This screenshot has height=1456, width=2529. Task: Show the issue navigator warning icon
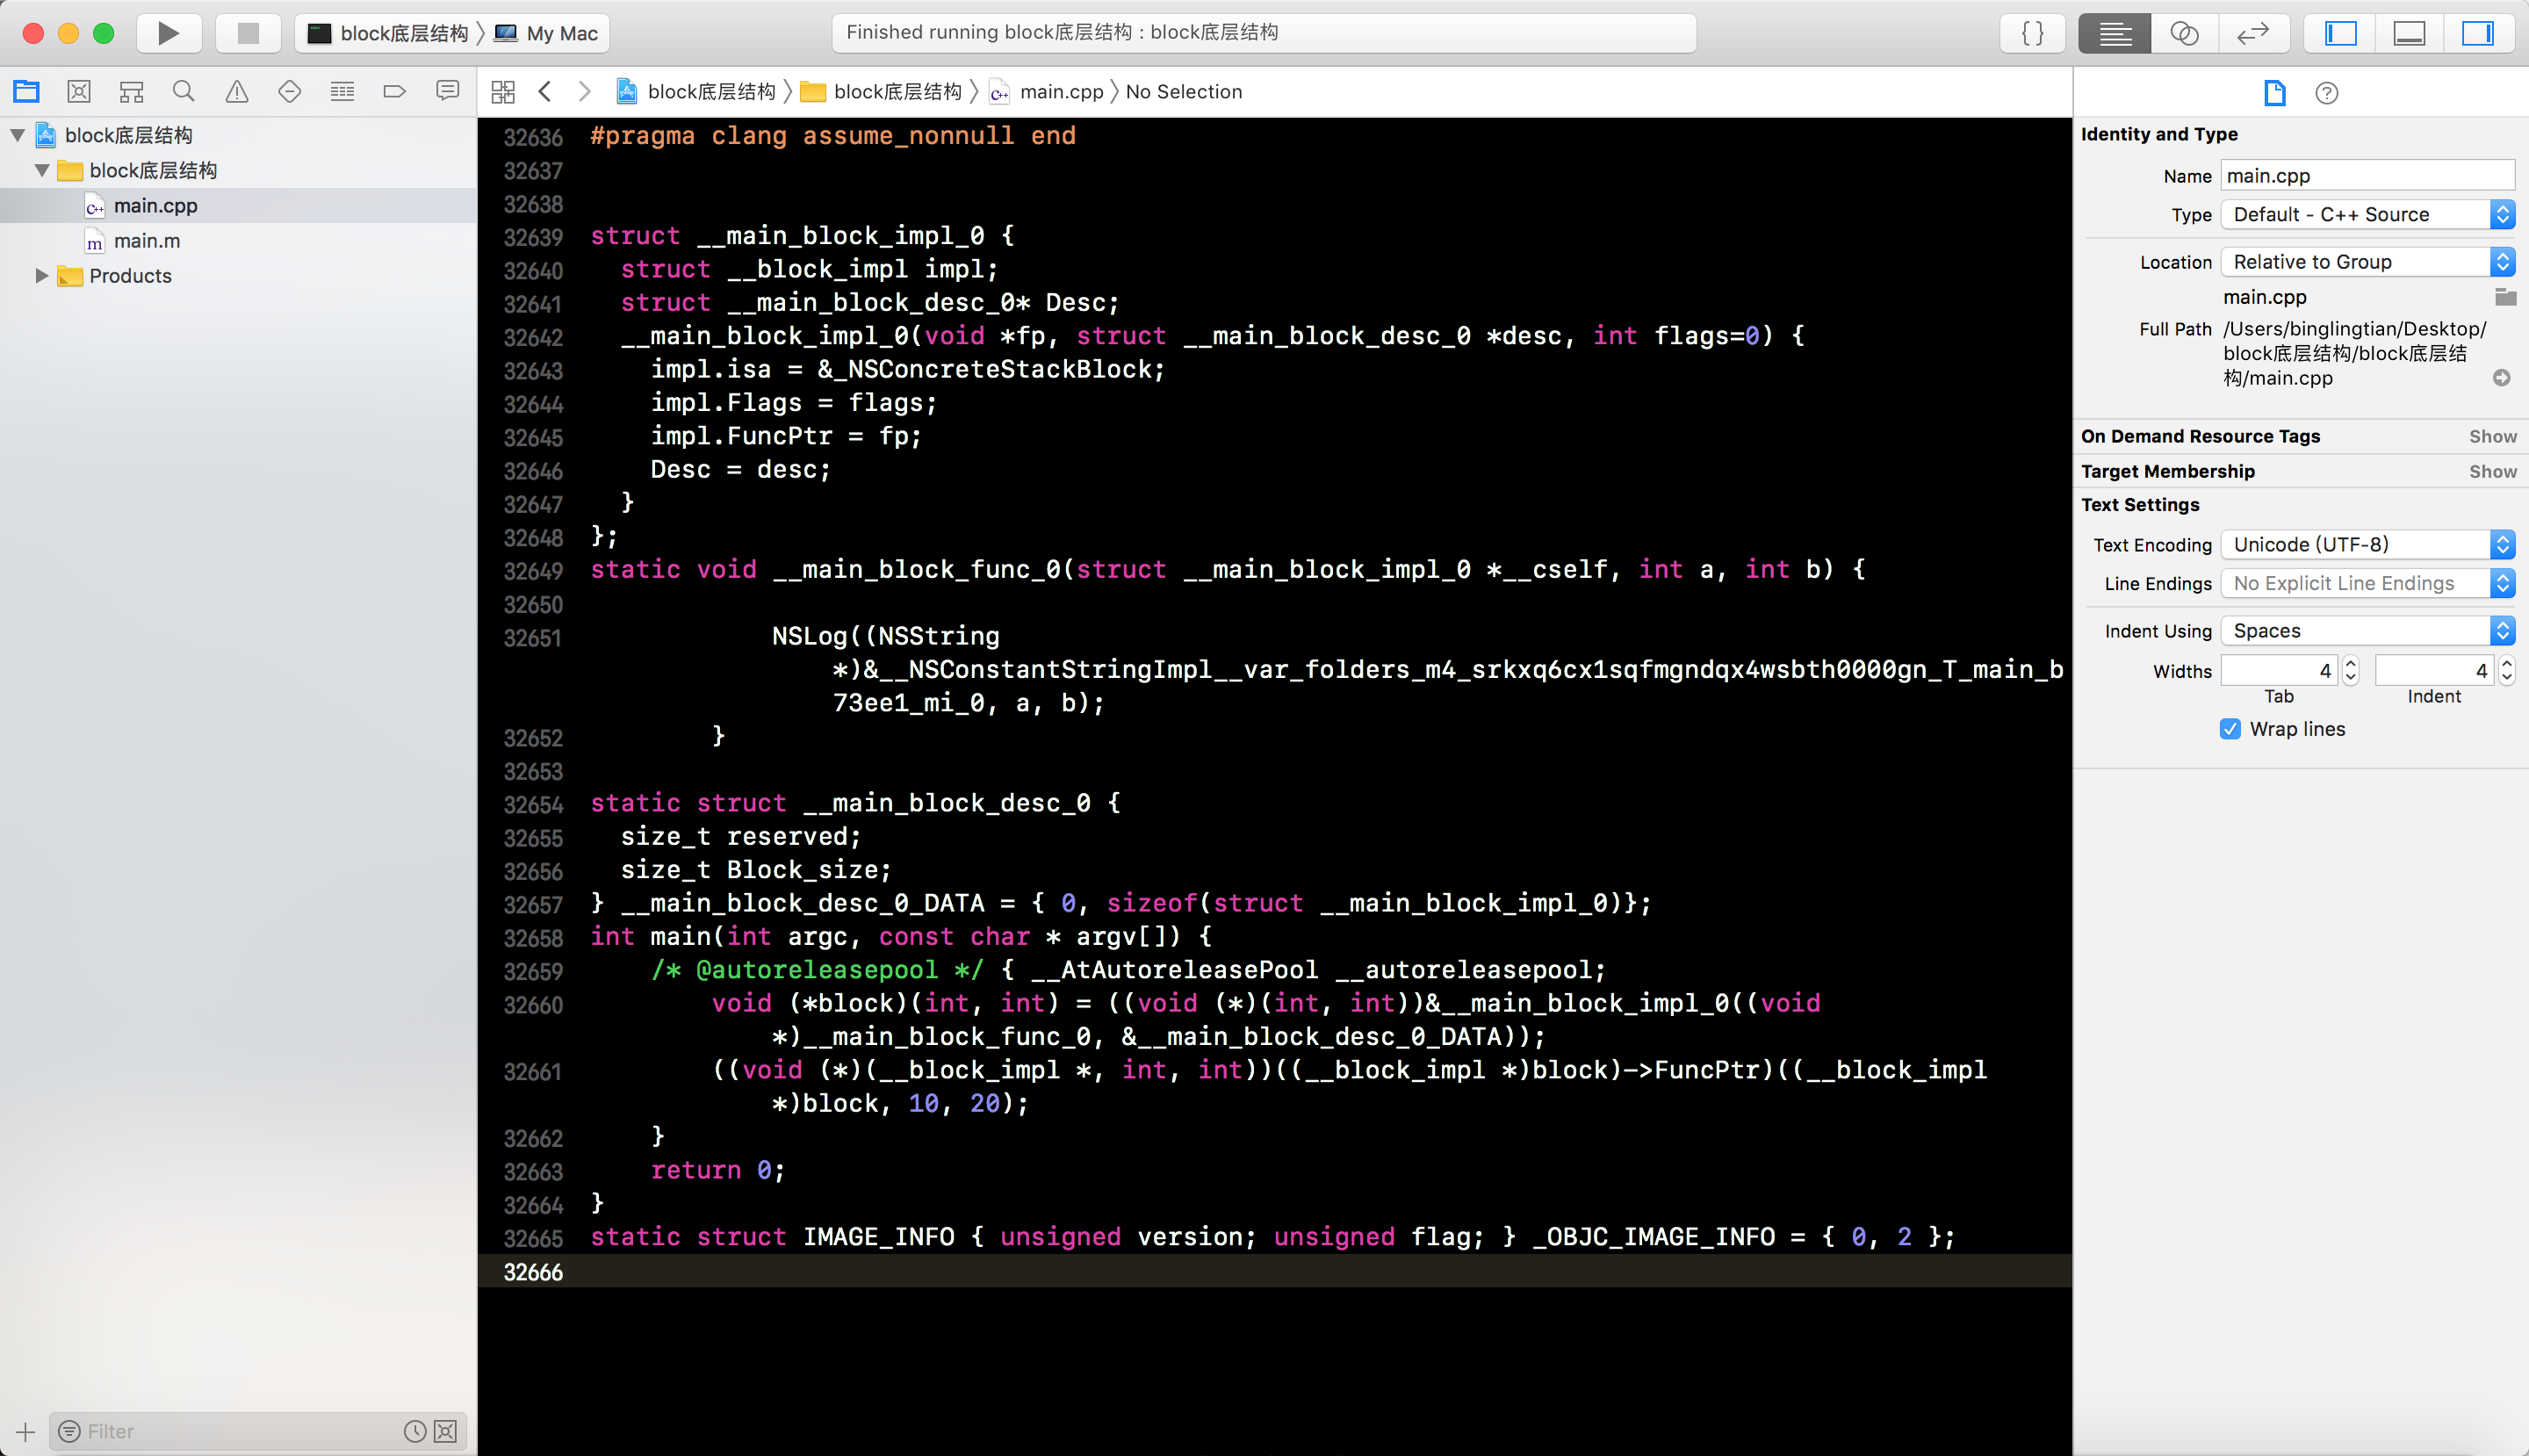(237, 92)
